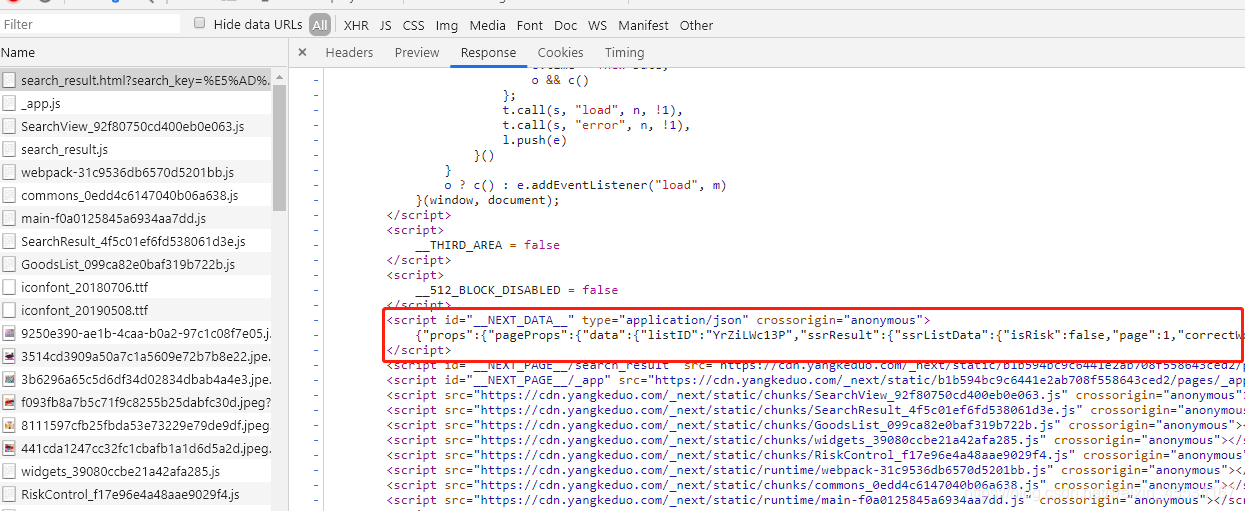
Task: Open the Preview tab
Action: coord(417,52)
